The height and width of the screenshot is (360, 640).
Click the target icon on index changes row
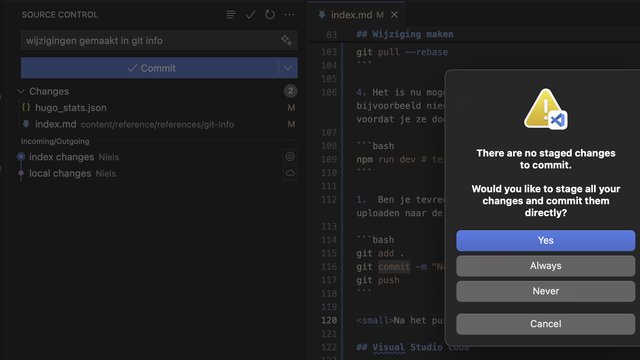point(290,157)
